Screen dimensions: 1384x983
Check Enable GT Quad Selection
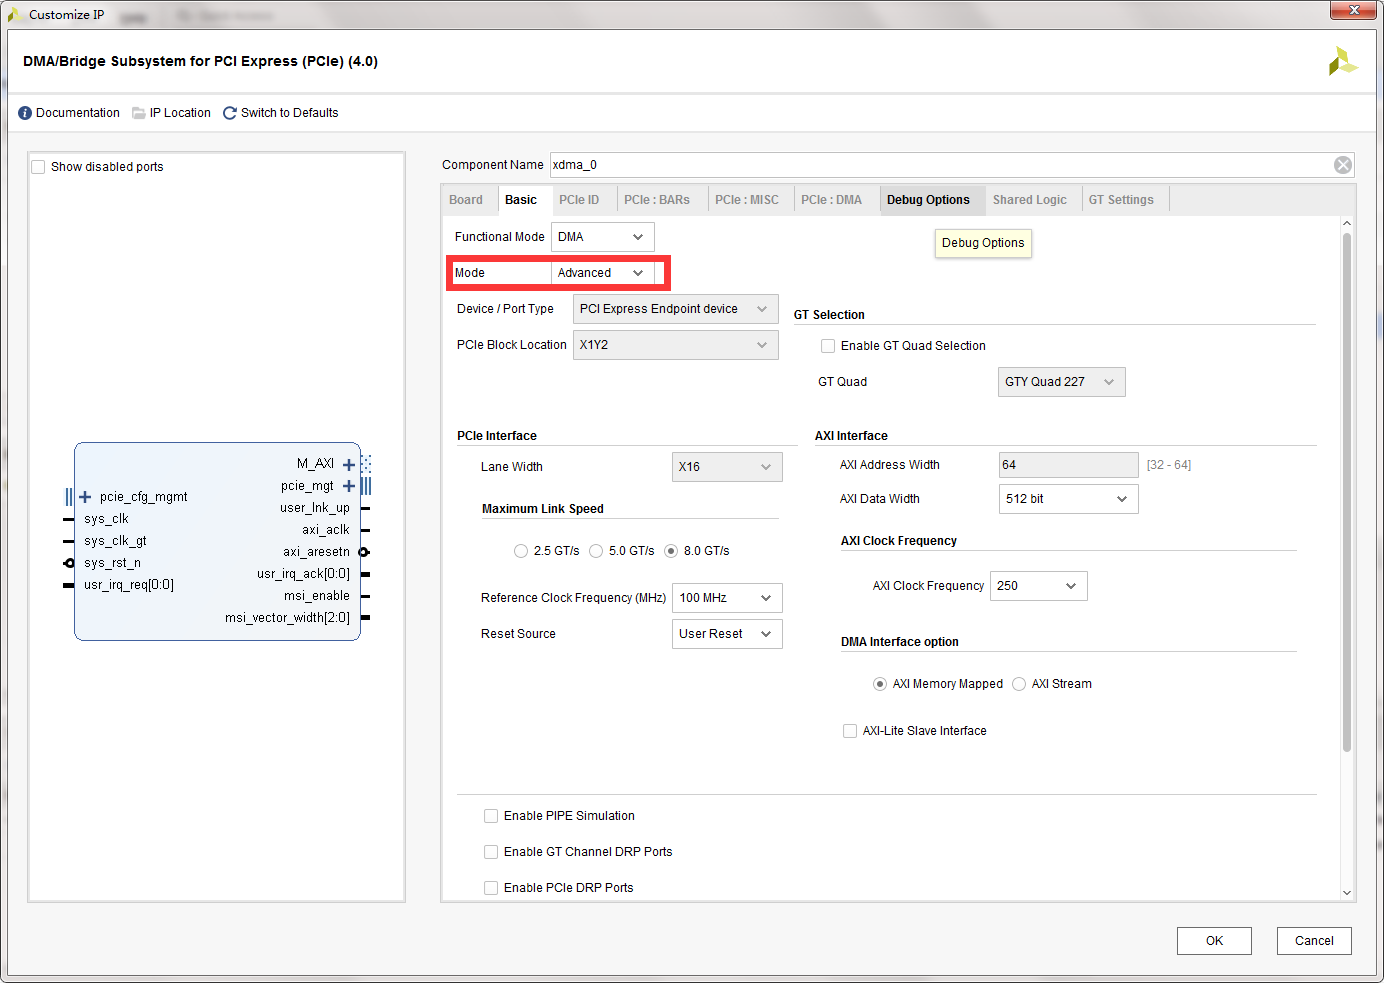(828, 346)
